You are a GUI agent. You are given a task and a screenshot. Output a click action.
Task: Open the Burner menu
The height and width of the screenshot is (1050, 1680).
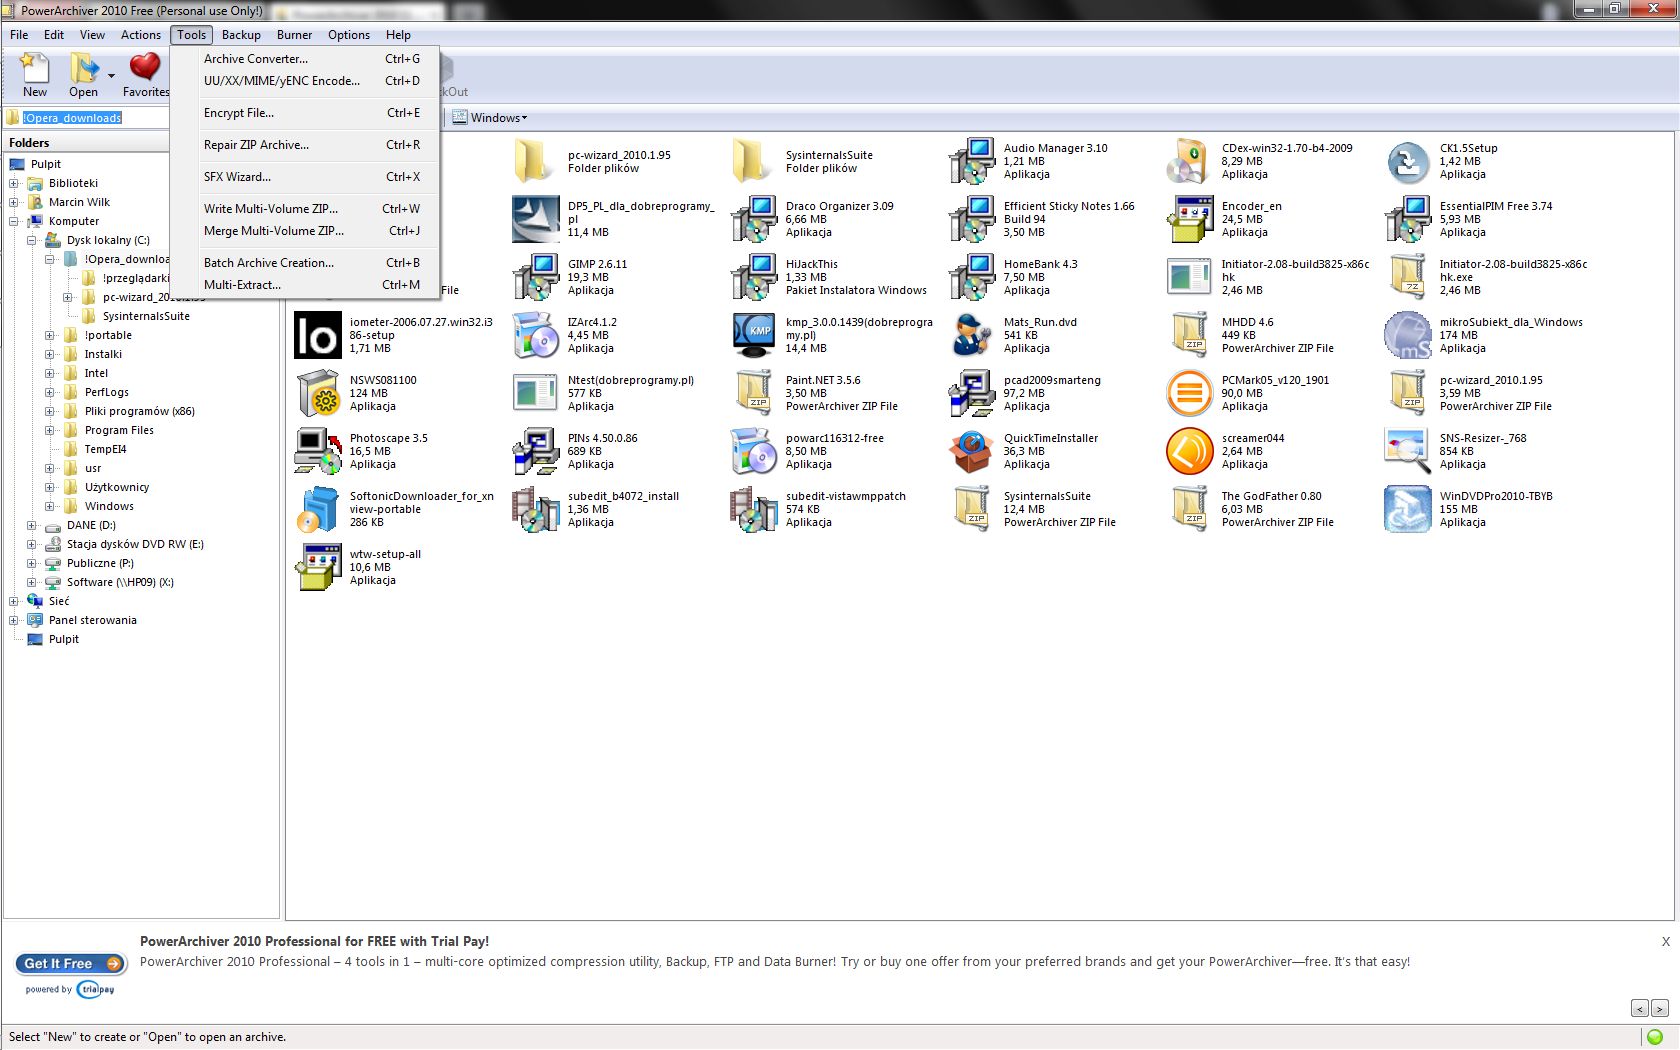coord(294,35)
